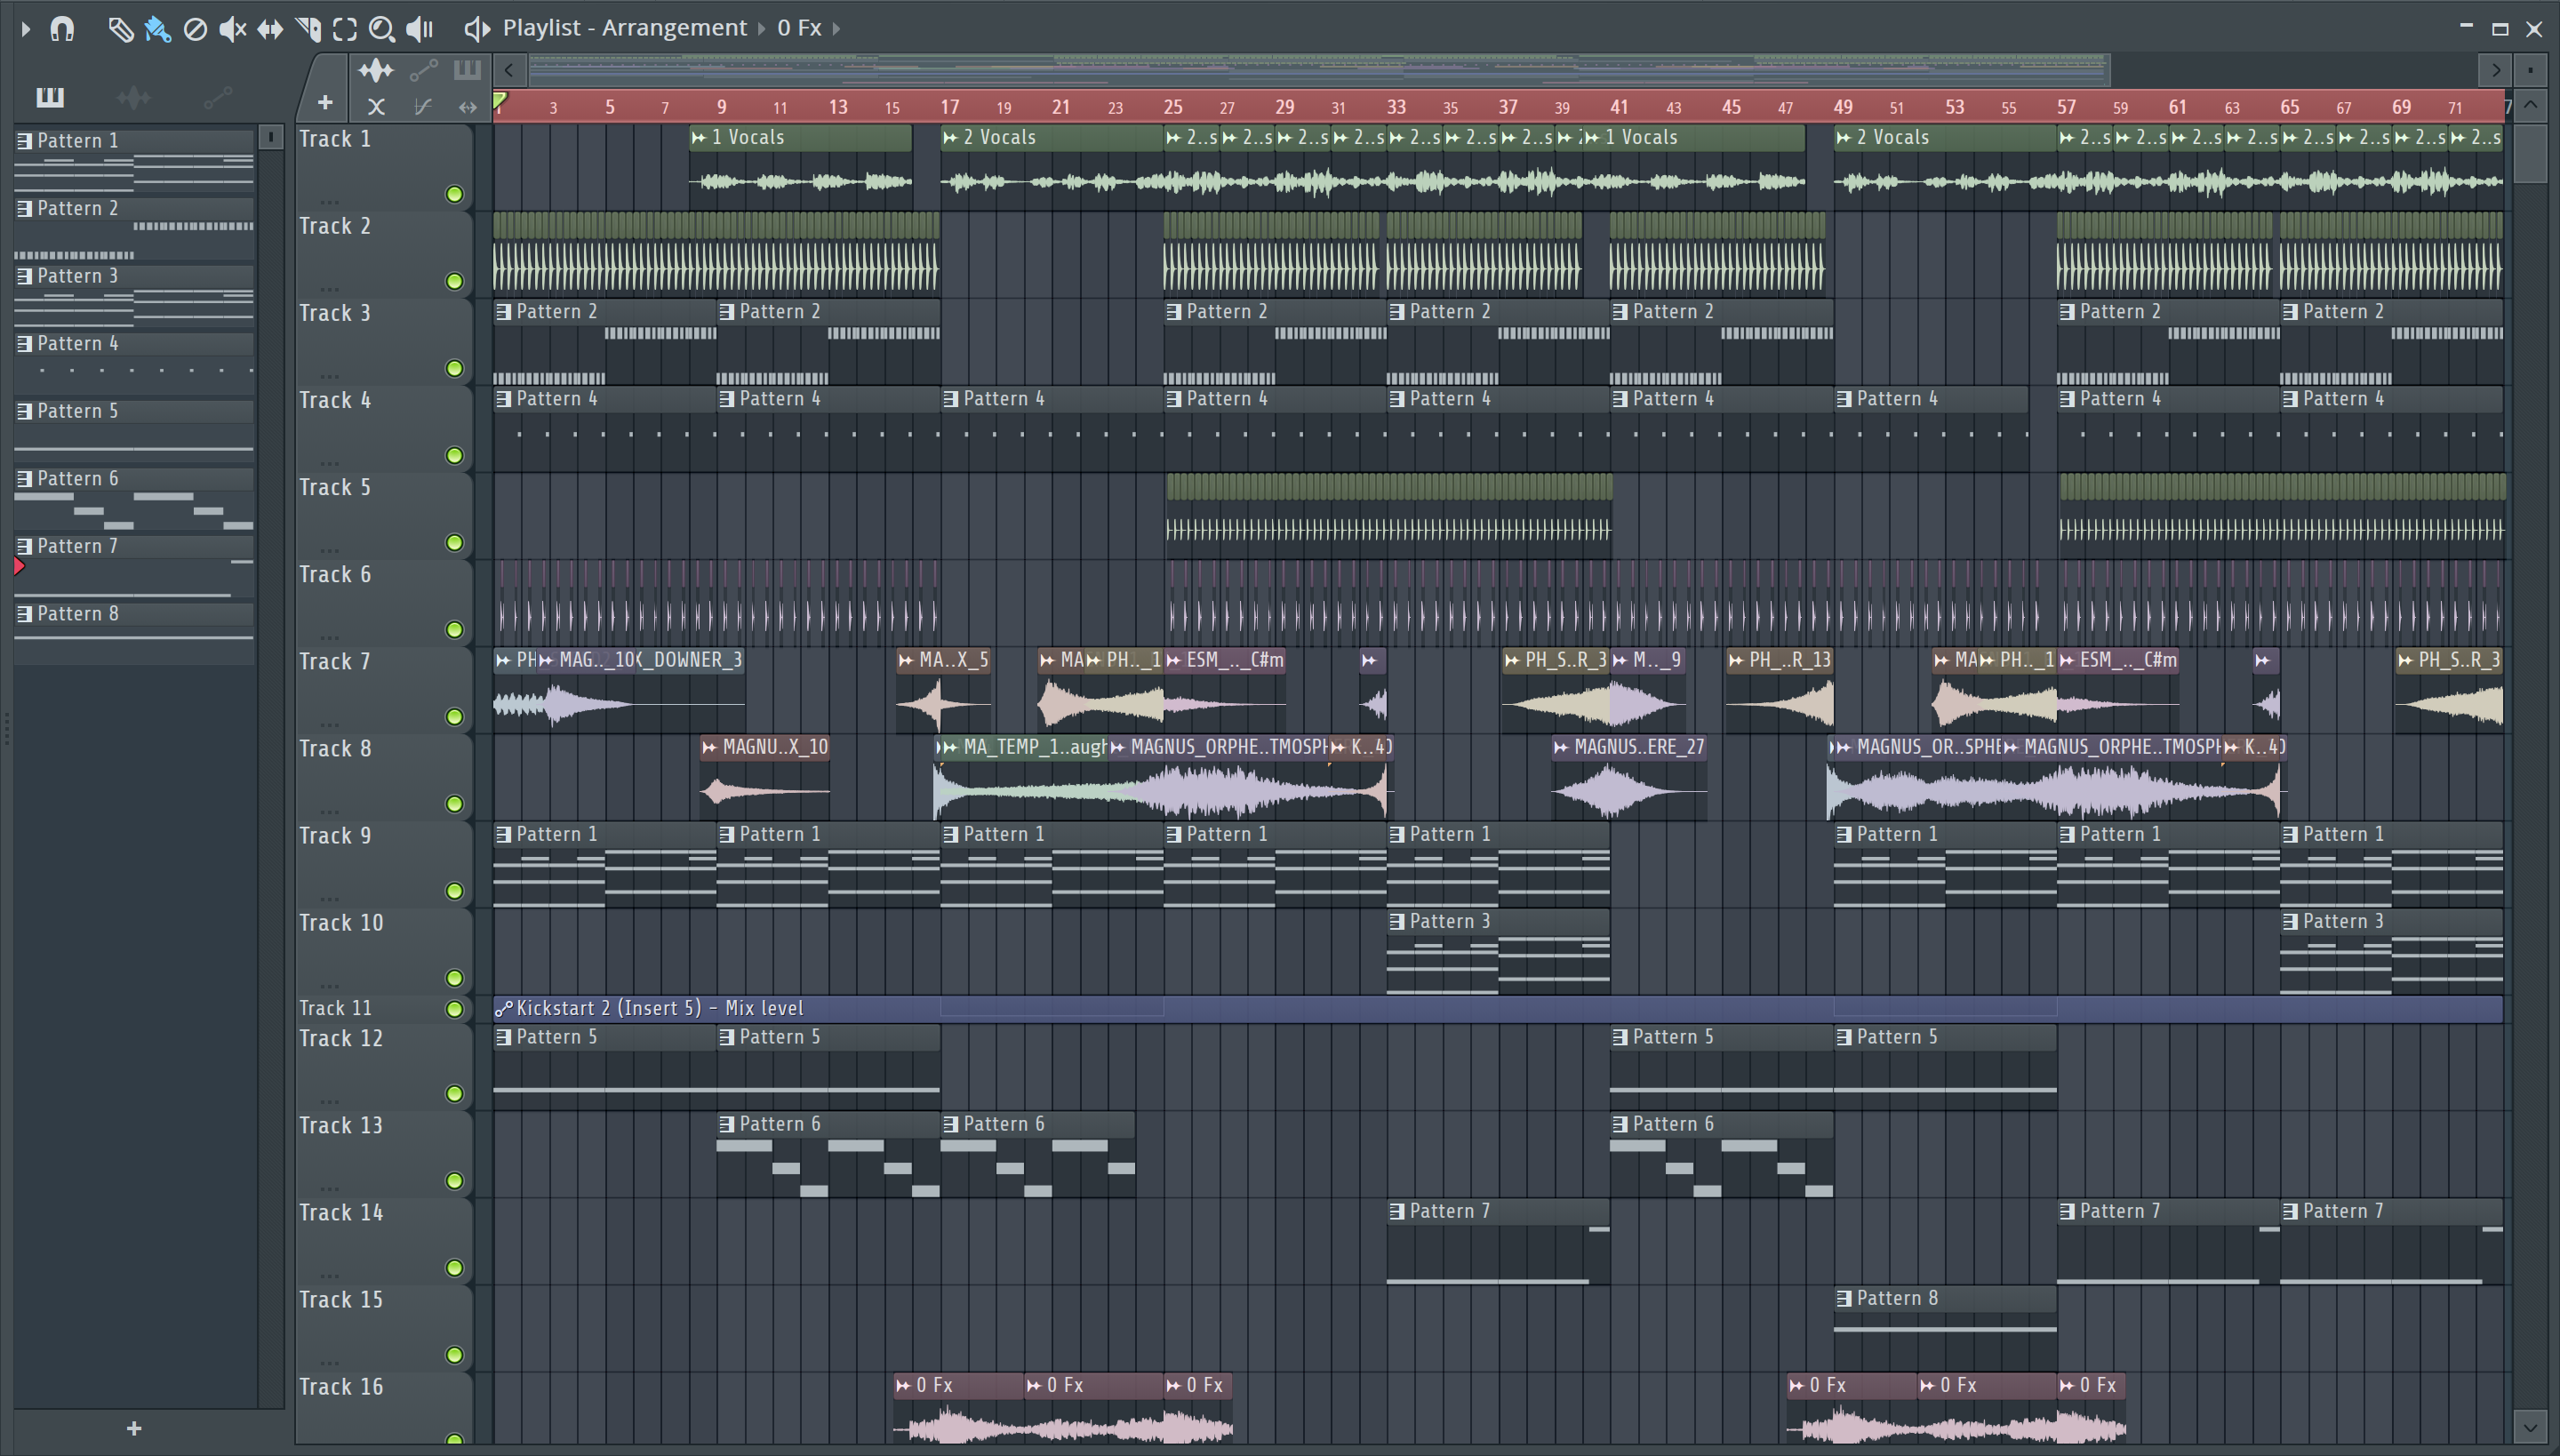Viewport: 2560px width, 1456px height.
Task: Select Pattern 1 in the picker
Action: click(x=134, y=161)
